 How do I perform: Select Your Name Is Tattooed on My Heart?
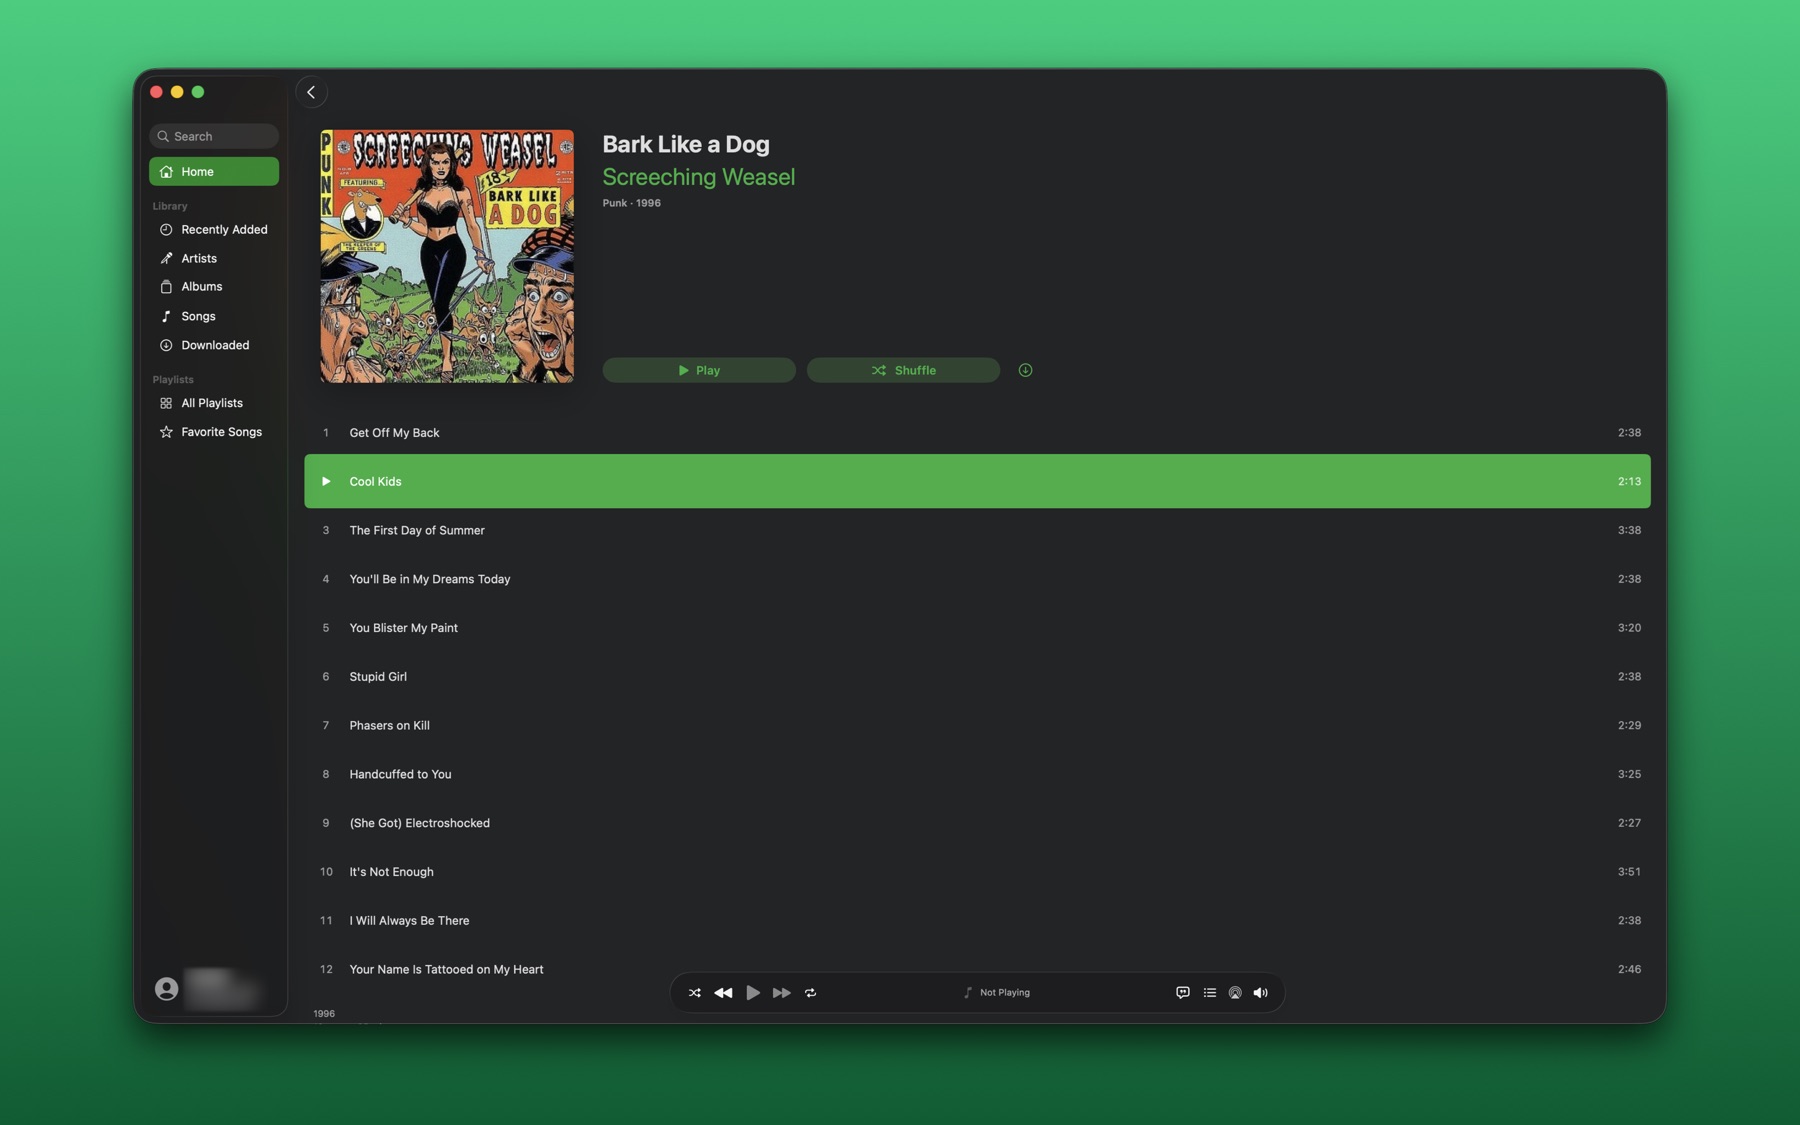pos(446,969)
